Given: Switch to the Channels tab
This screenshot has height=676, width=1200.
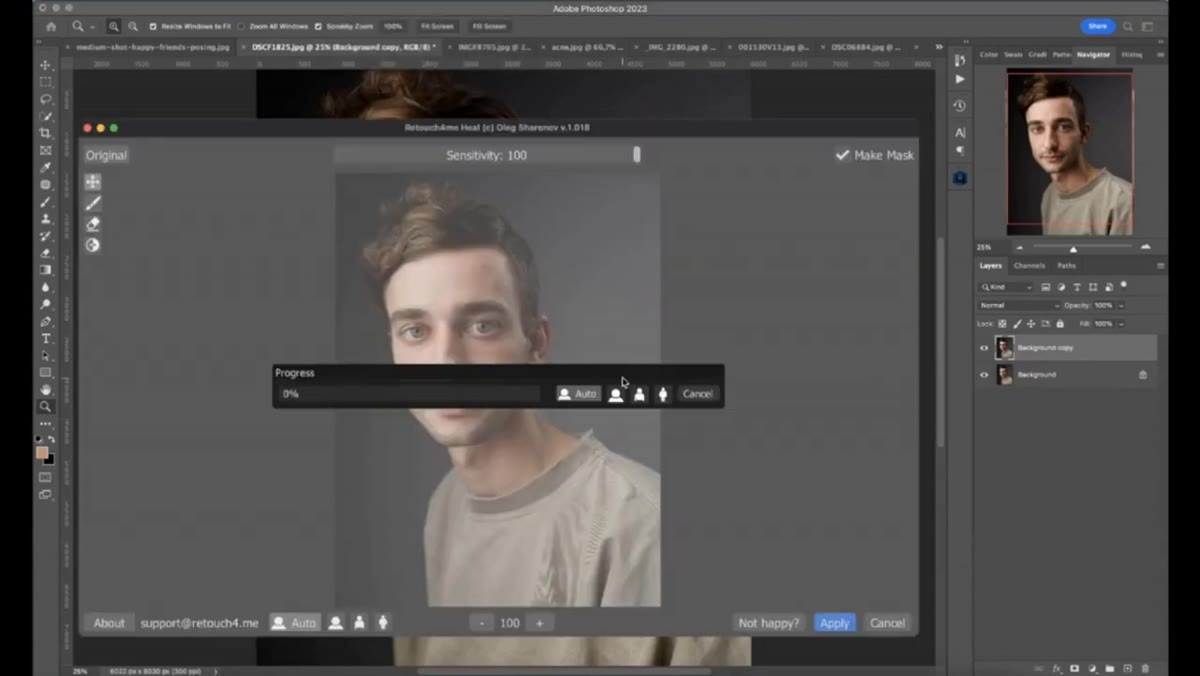Looking at the screenshot, I should pos(1029,266).
